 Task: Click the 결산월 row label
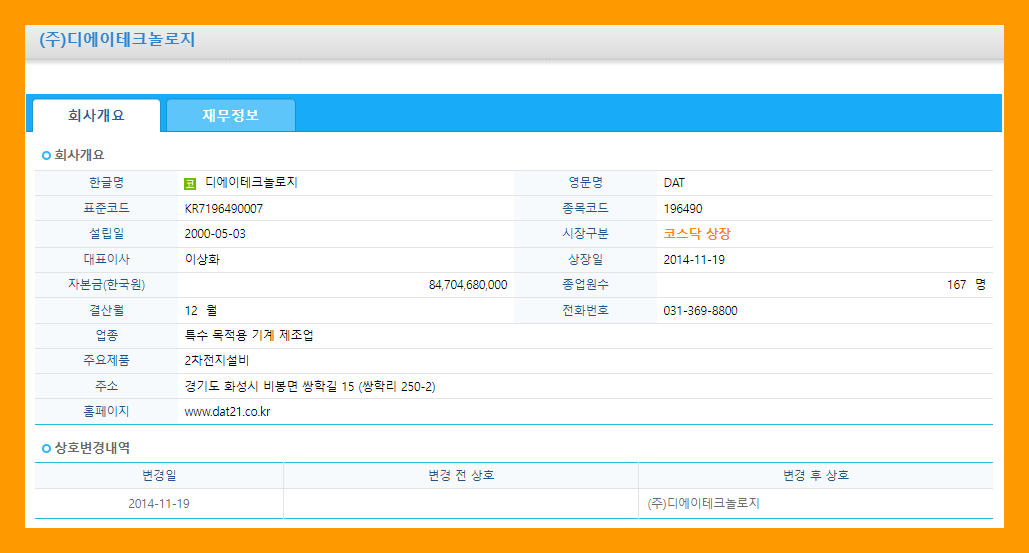106,310
